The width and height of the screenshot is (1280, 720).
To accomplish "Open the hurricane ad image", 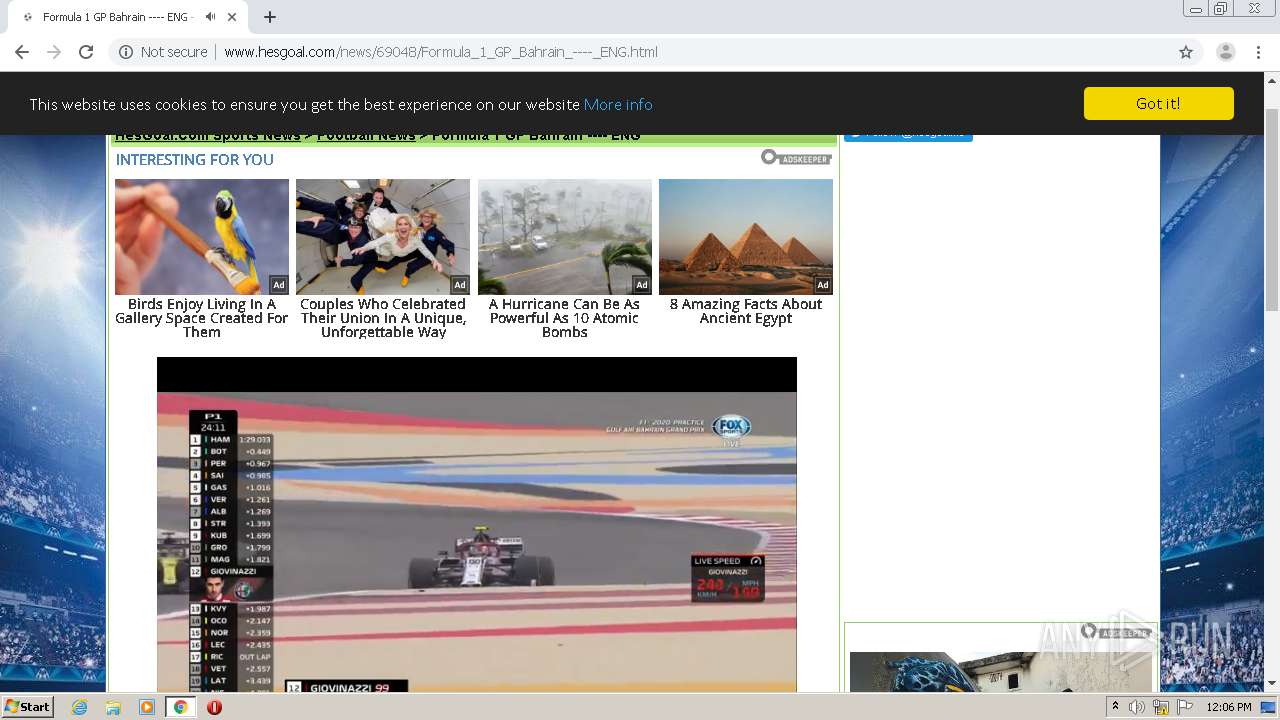I will coord(565,237).
